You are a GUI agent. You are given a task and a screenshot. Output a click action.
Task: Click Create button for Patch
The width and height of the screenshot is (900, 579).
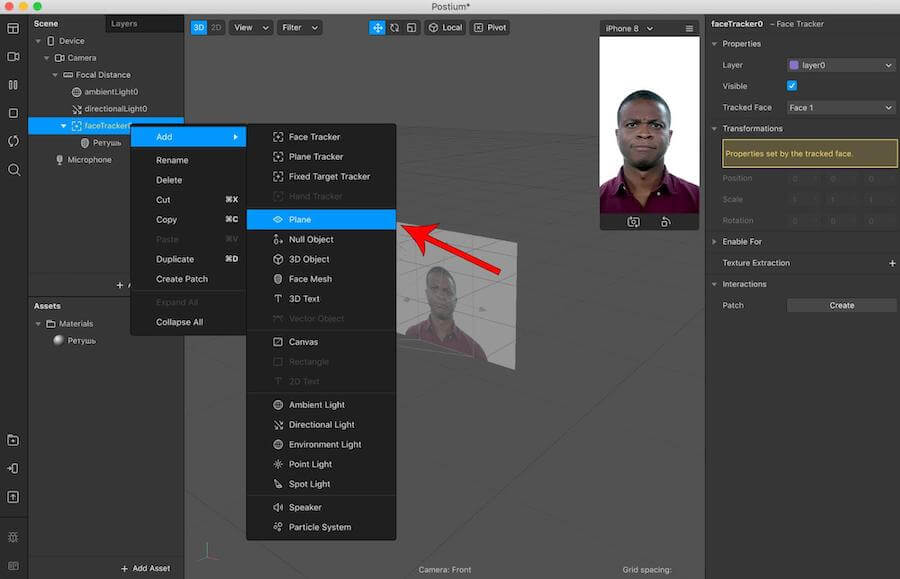(841, 305)
